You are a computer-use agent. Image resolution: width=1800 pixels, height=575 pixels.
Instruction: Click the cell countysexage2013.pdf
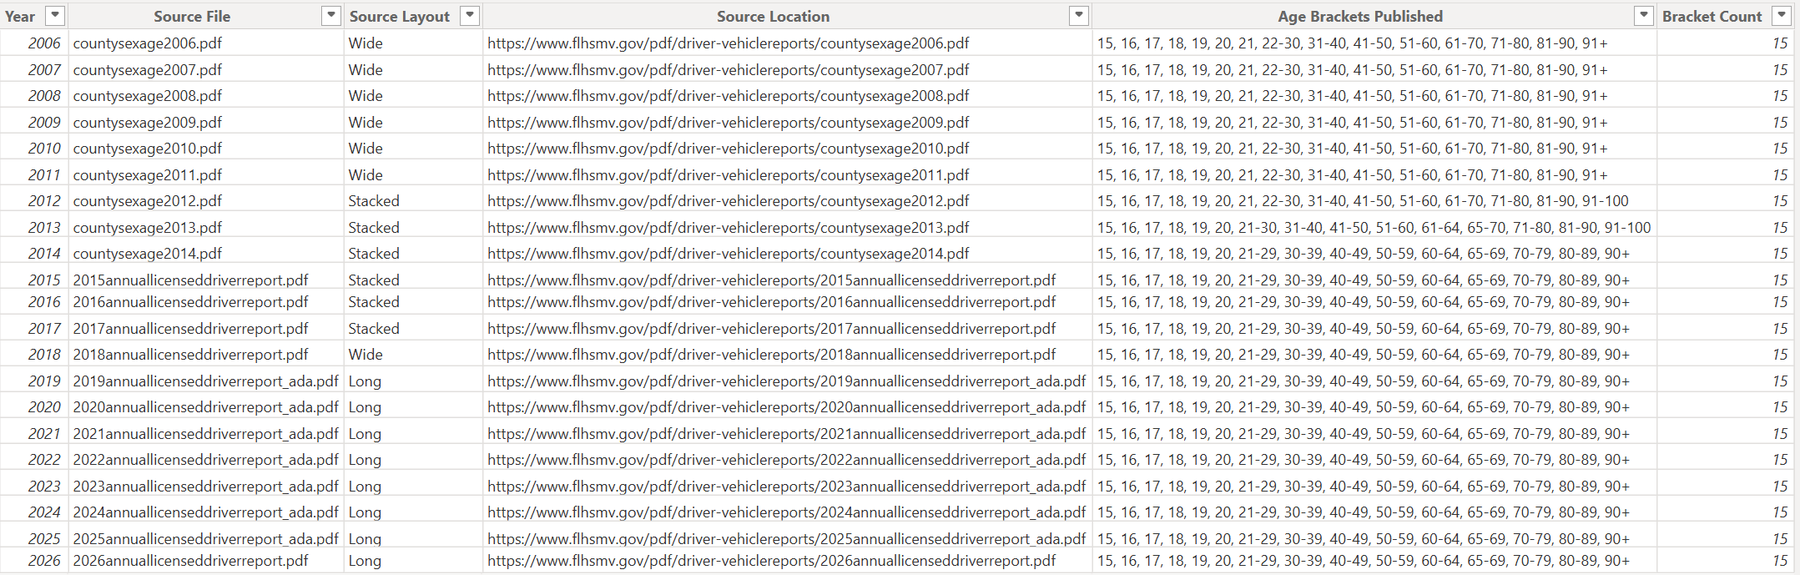147,228
